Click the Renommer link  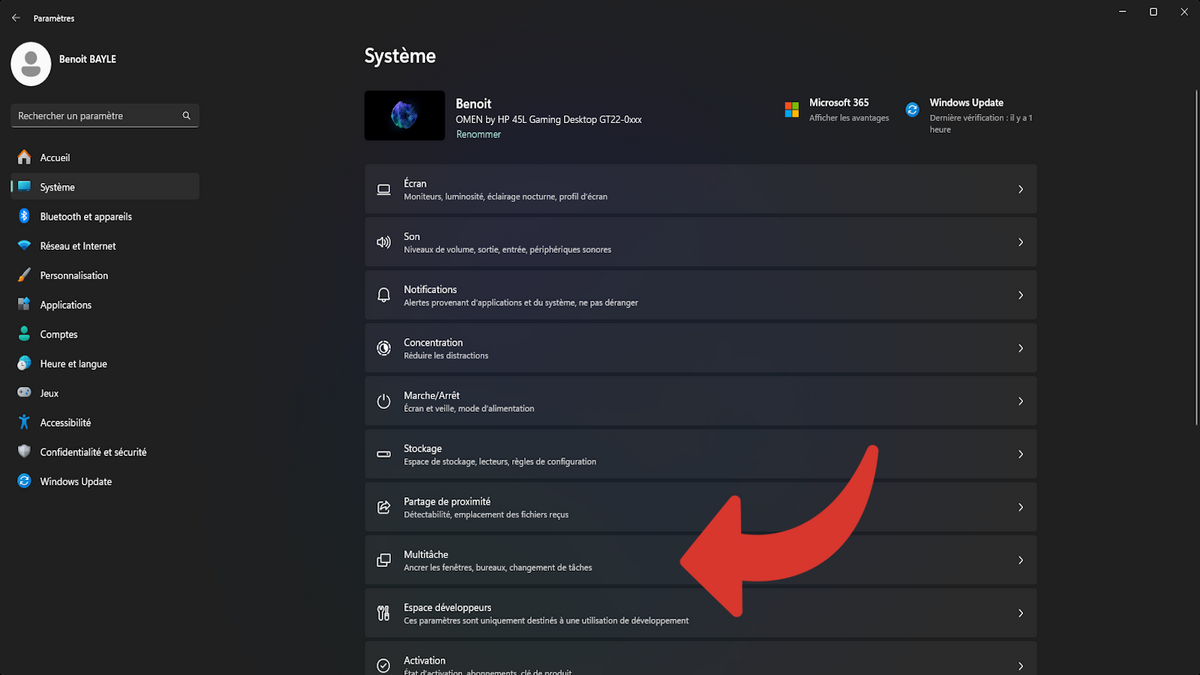click(479, 135)
